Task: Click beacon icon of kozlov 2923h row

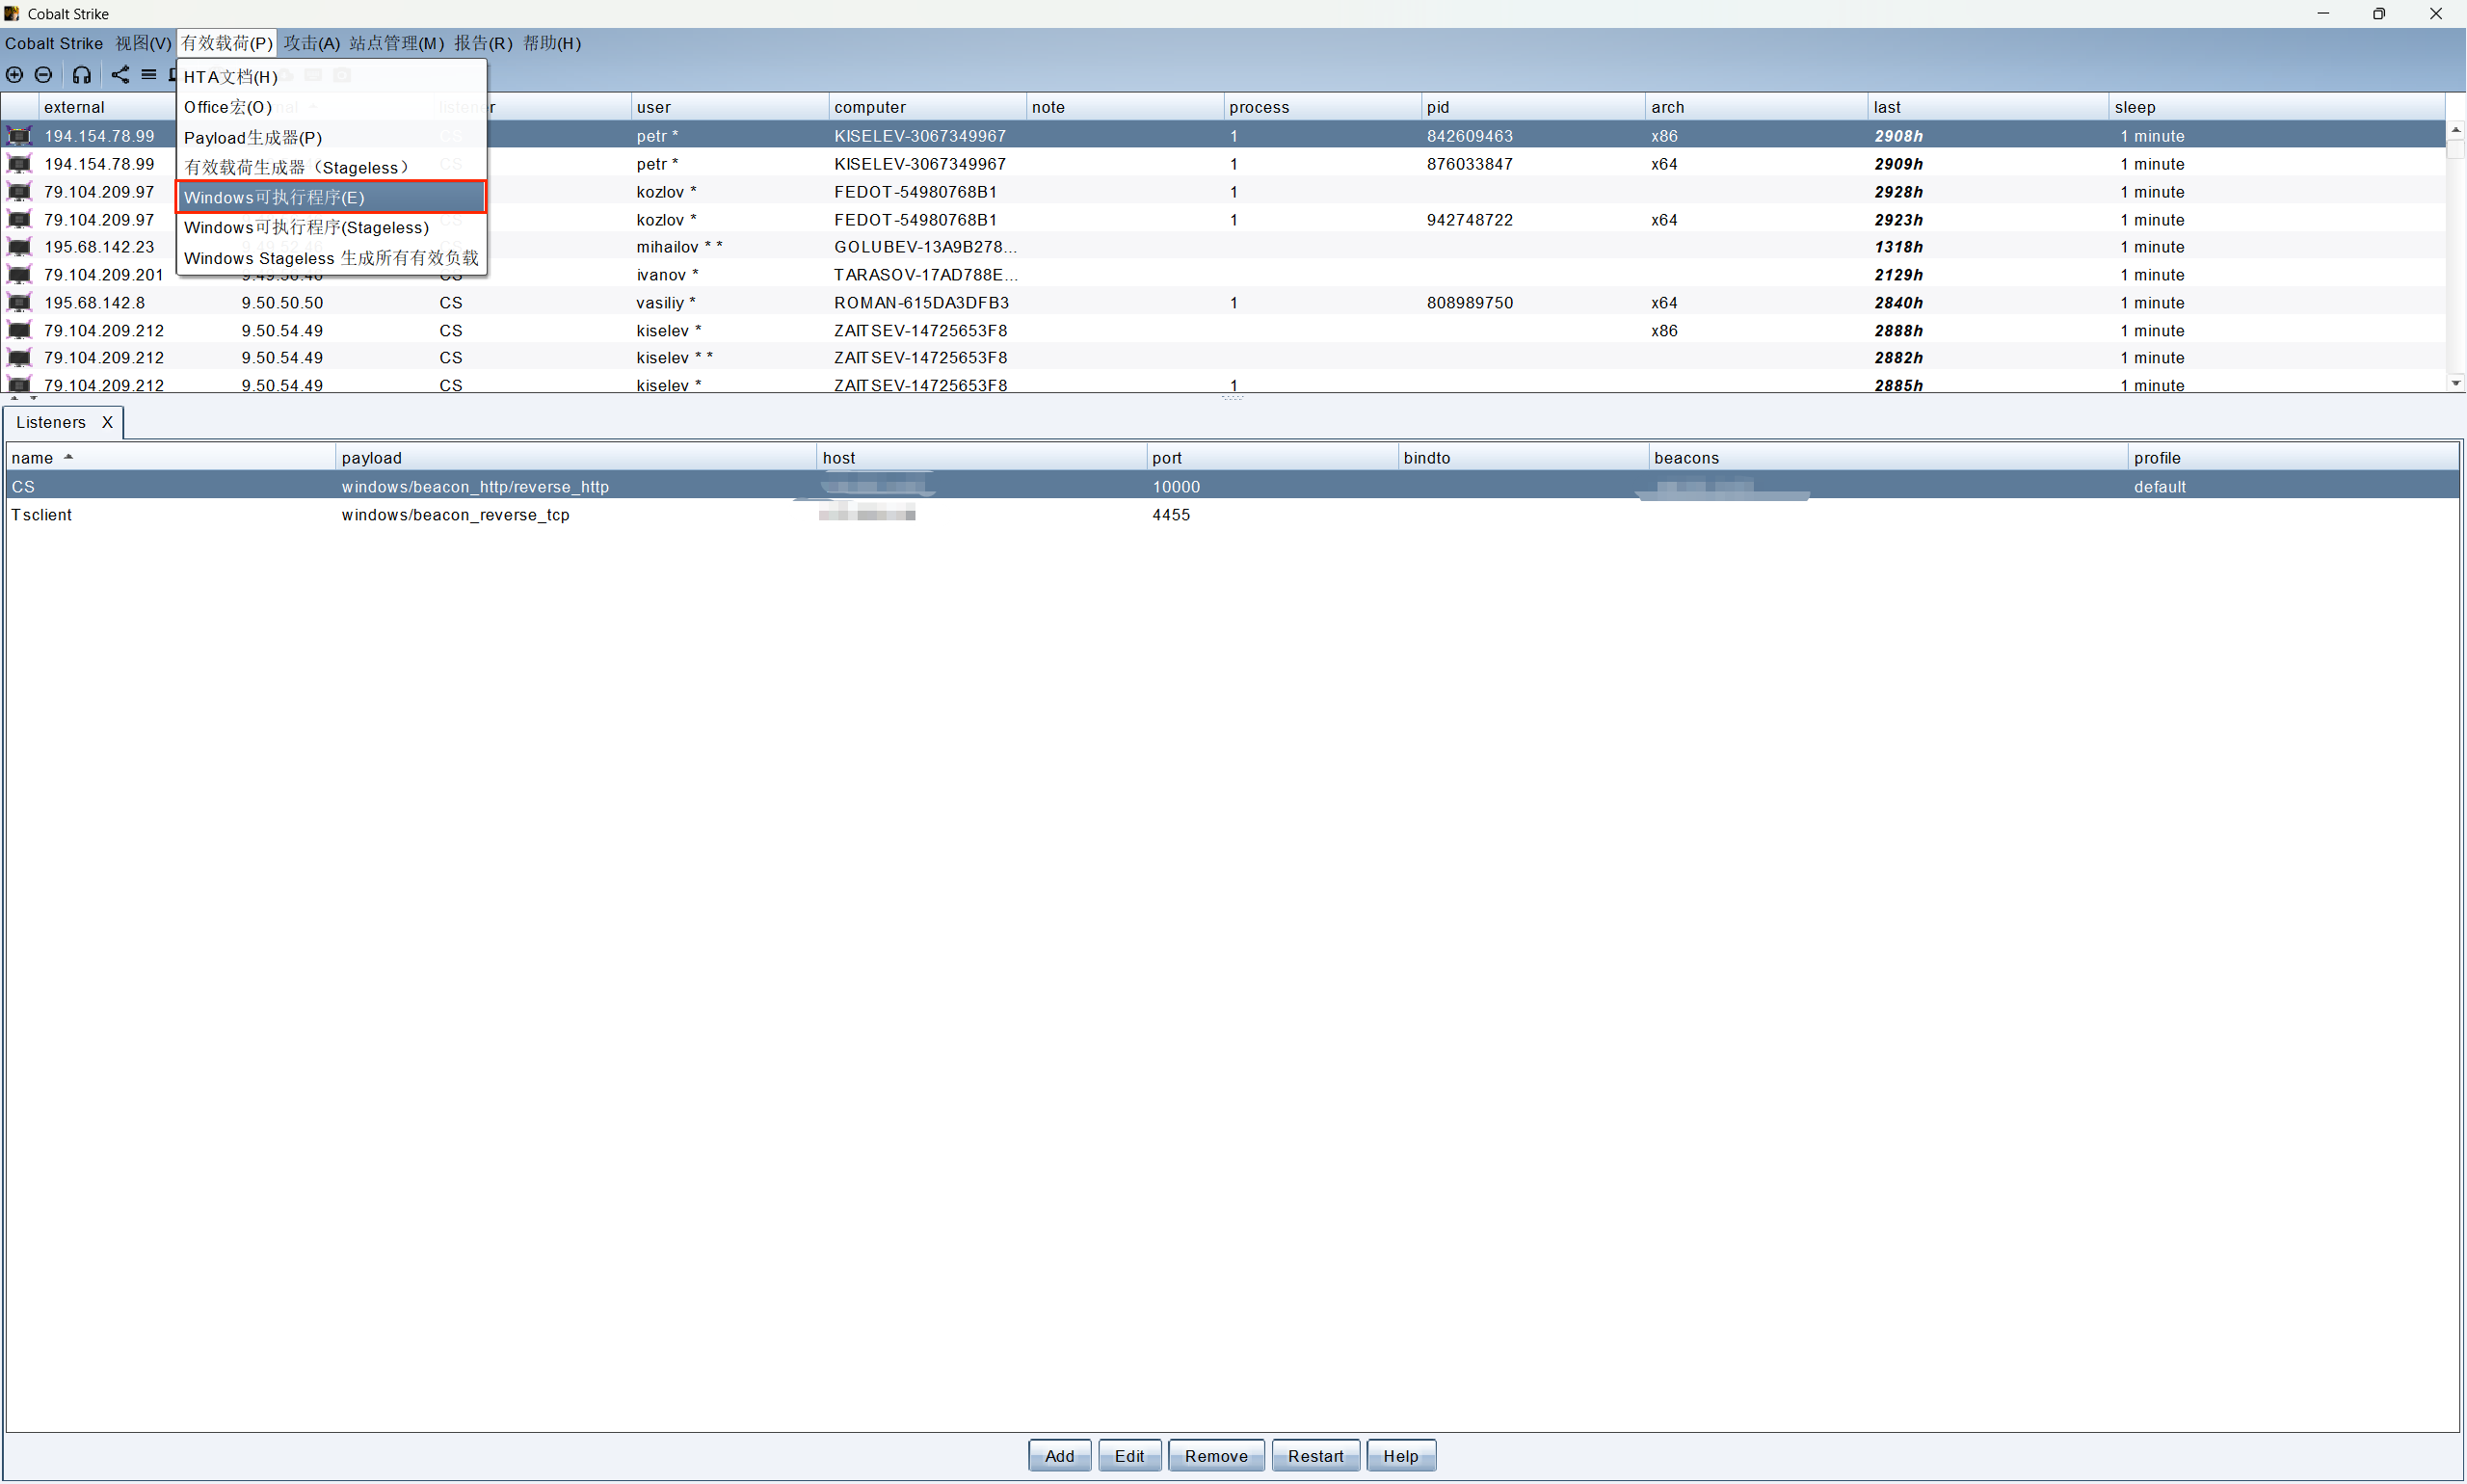Action: point(19,220)
